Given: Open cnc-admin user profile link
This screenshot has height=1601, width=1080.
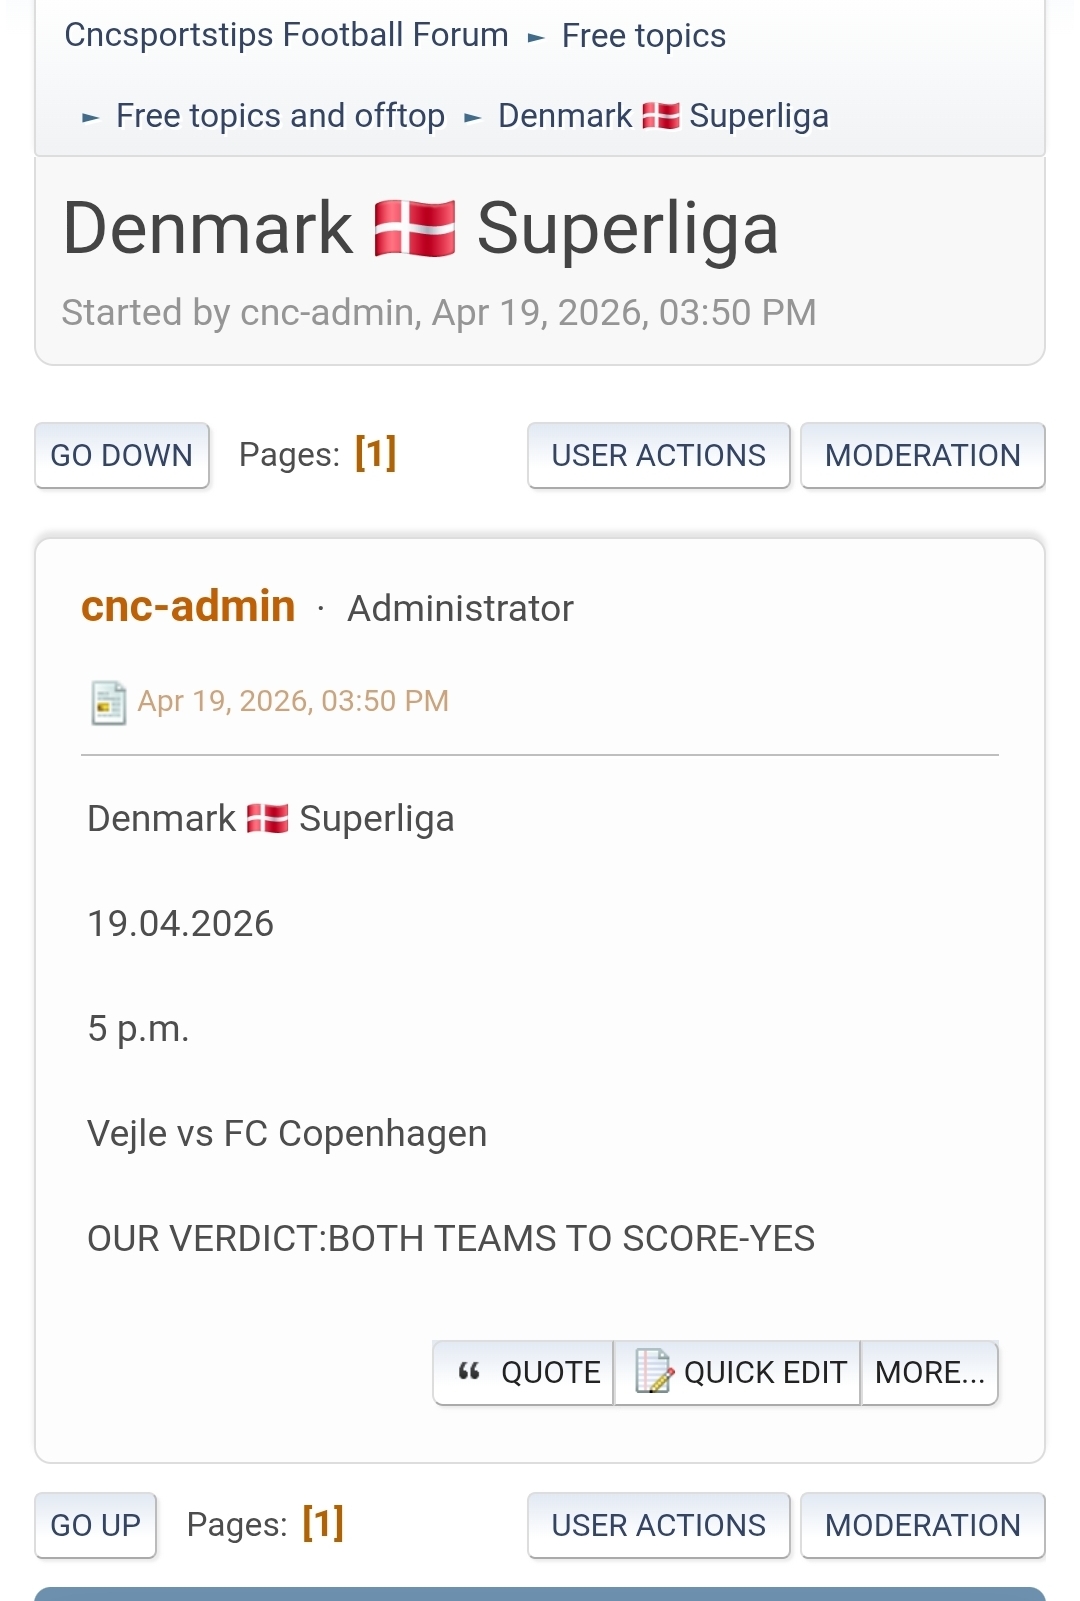Looking at the screenshot, I should pyautogui.click(x=188, y=607).
